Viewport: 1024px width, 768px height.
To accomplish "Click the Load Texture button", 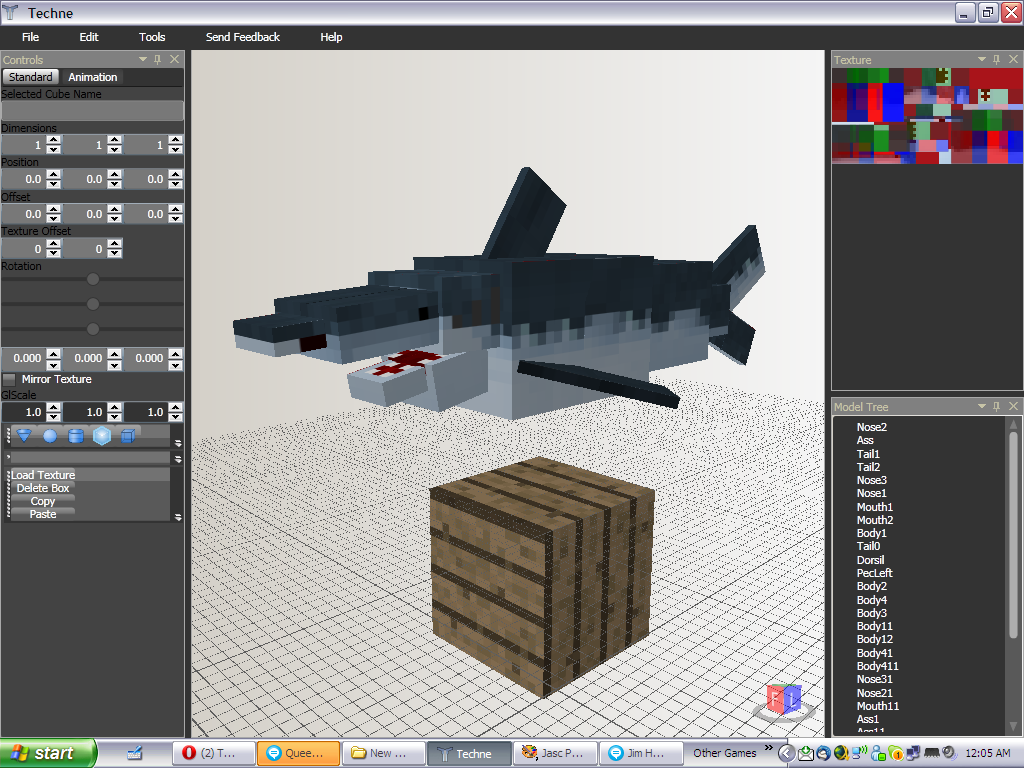I will pos(43,474).
